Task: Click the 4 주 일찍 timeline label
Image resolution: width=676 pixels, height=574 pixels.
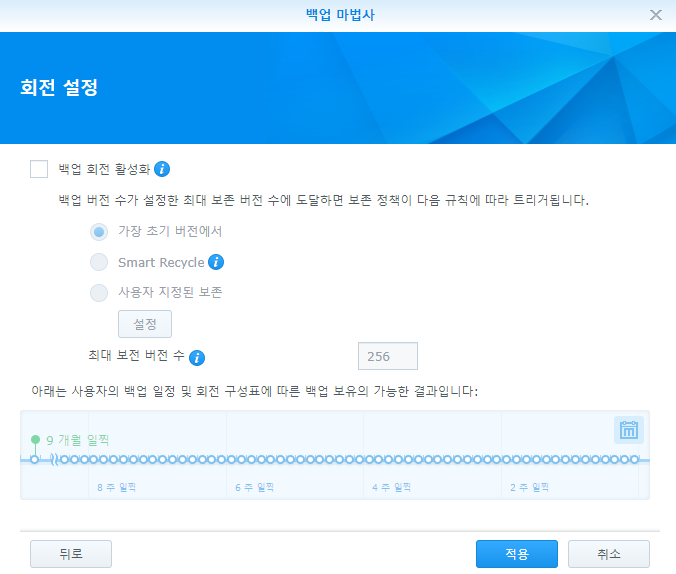Action: coord(391,487)
